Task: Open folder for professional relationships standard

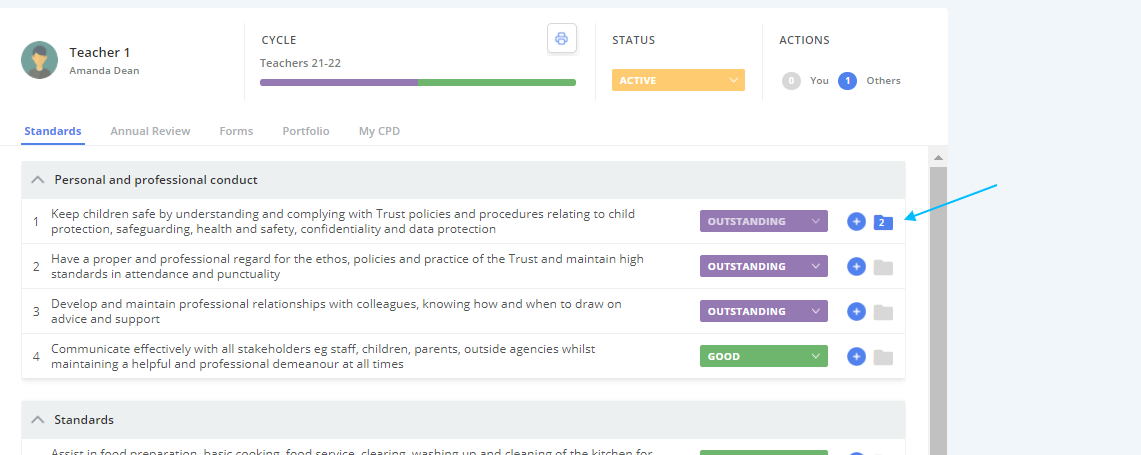Action: 883,312
